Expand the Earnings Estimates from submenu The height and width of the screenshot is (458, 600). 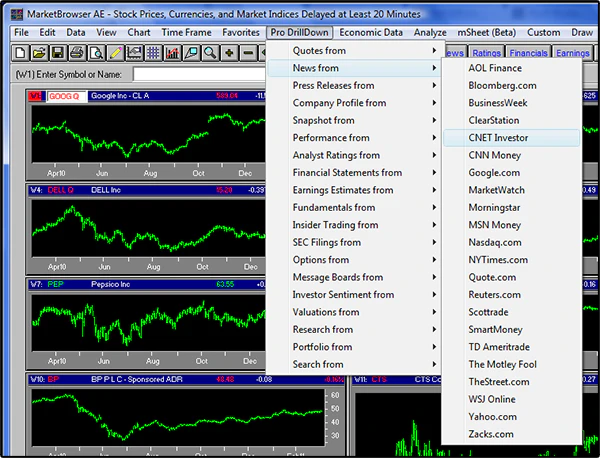click(x=354, y=190)
